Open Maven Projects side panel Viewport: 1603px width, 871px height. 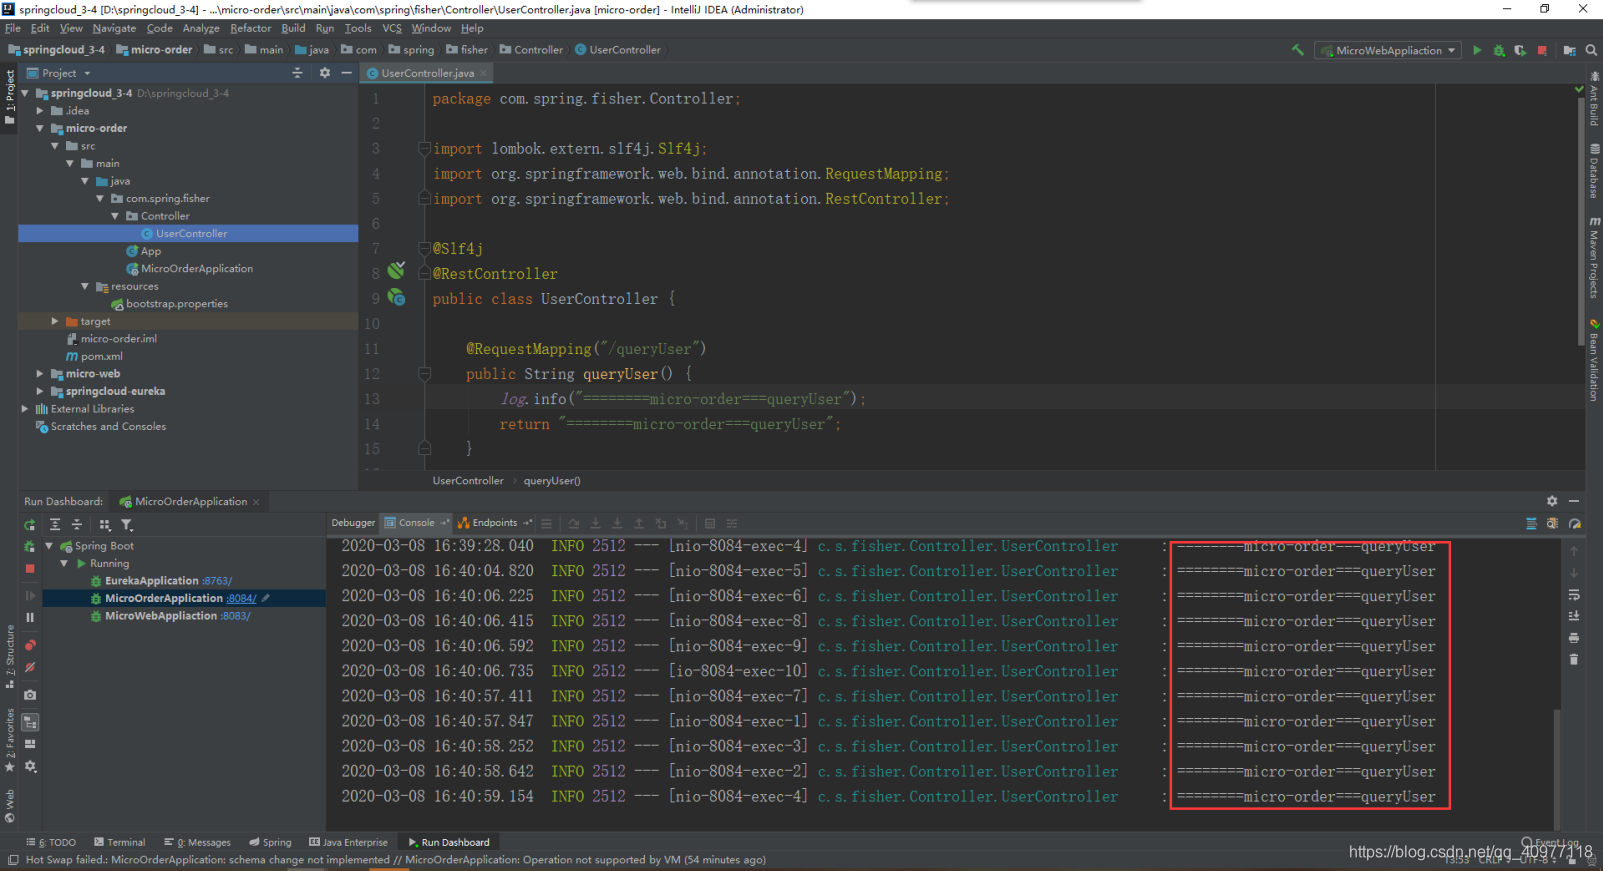point(1594,257)
